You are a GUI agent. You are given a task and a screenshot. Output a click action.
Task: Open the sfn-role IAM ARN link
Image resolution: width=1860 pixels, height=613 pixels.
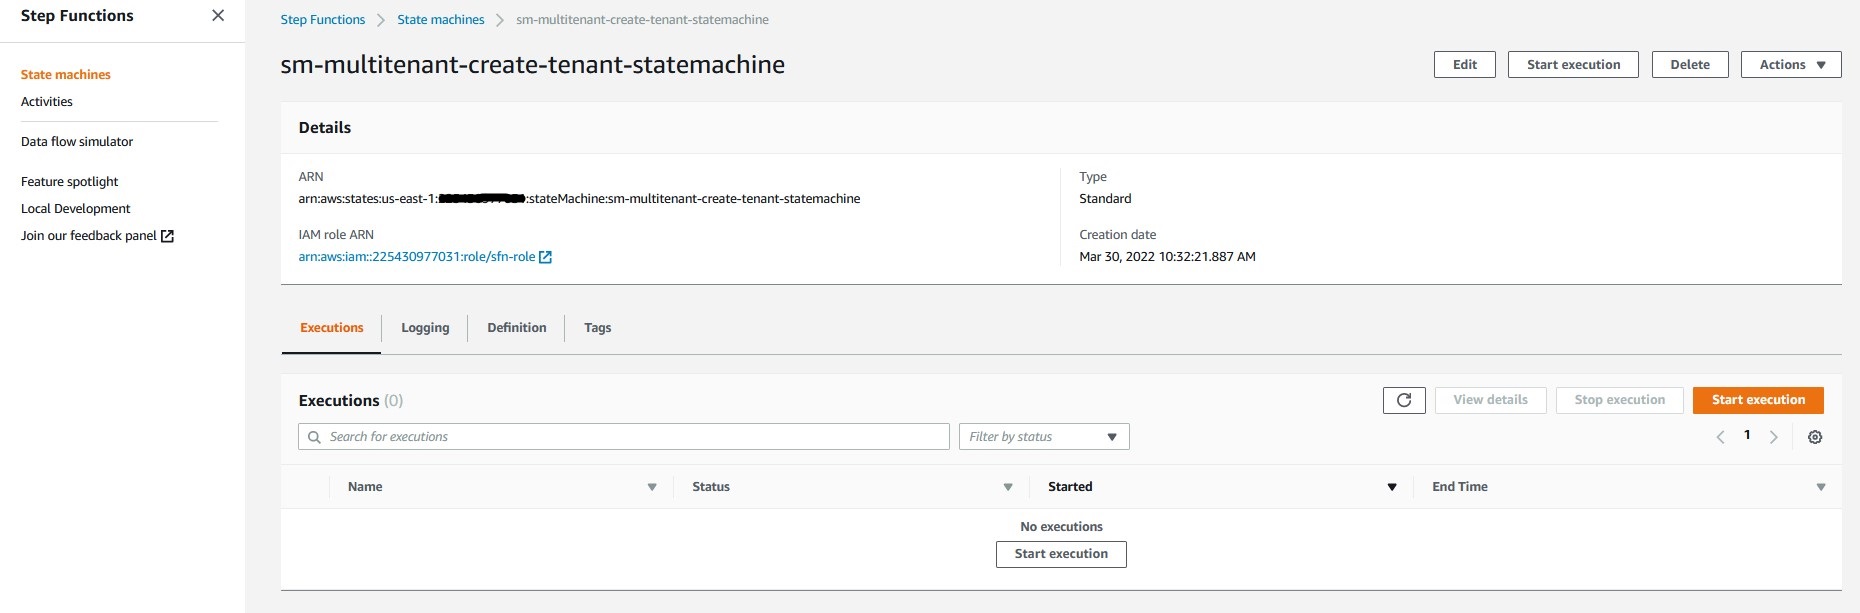pos(417,257)
